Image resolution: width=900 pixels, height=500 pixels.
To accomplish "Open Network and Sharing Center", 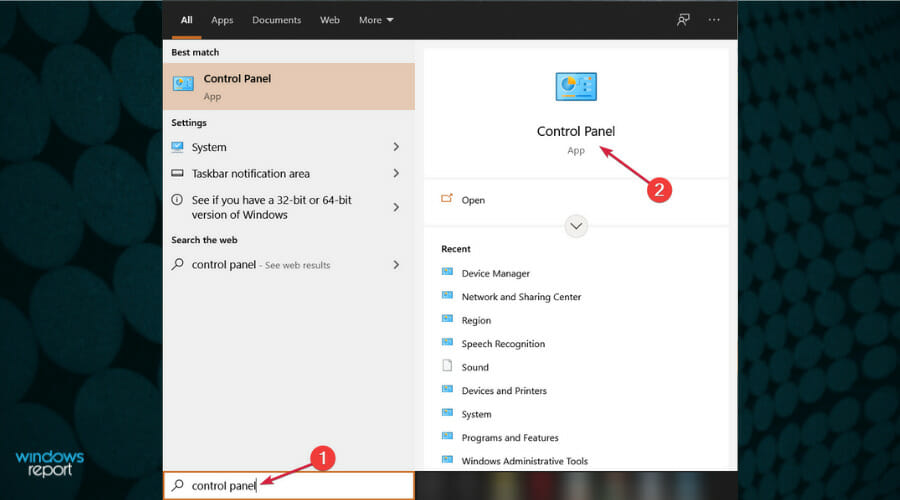I will [x=521, y=297].
